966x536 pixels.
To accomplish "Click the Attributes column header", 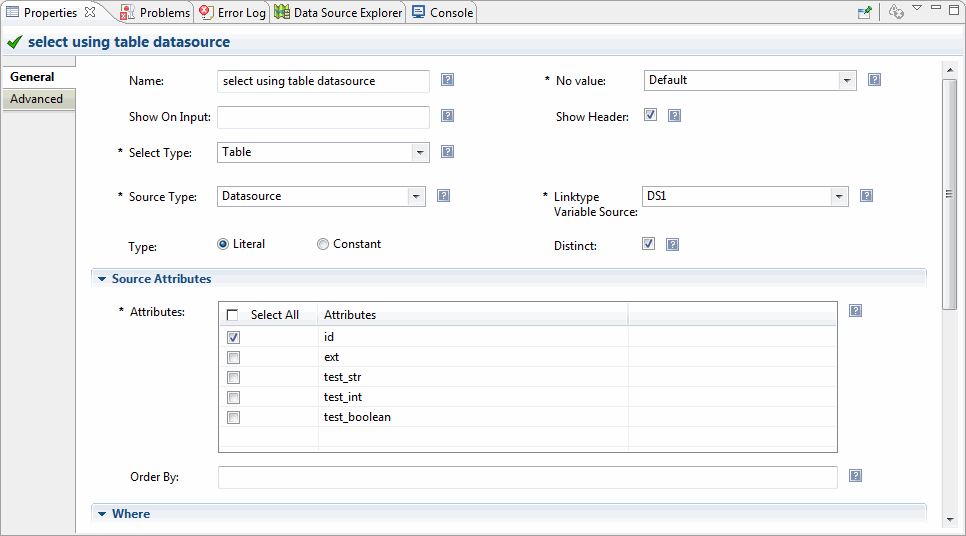I will pos(473,315).
